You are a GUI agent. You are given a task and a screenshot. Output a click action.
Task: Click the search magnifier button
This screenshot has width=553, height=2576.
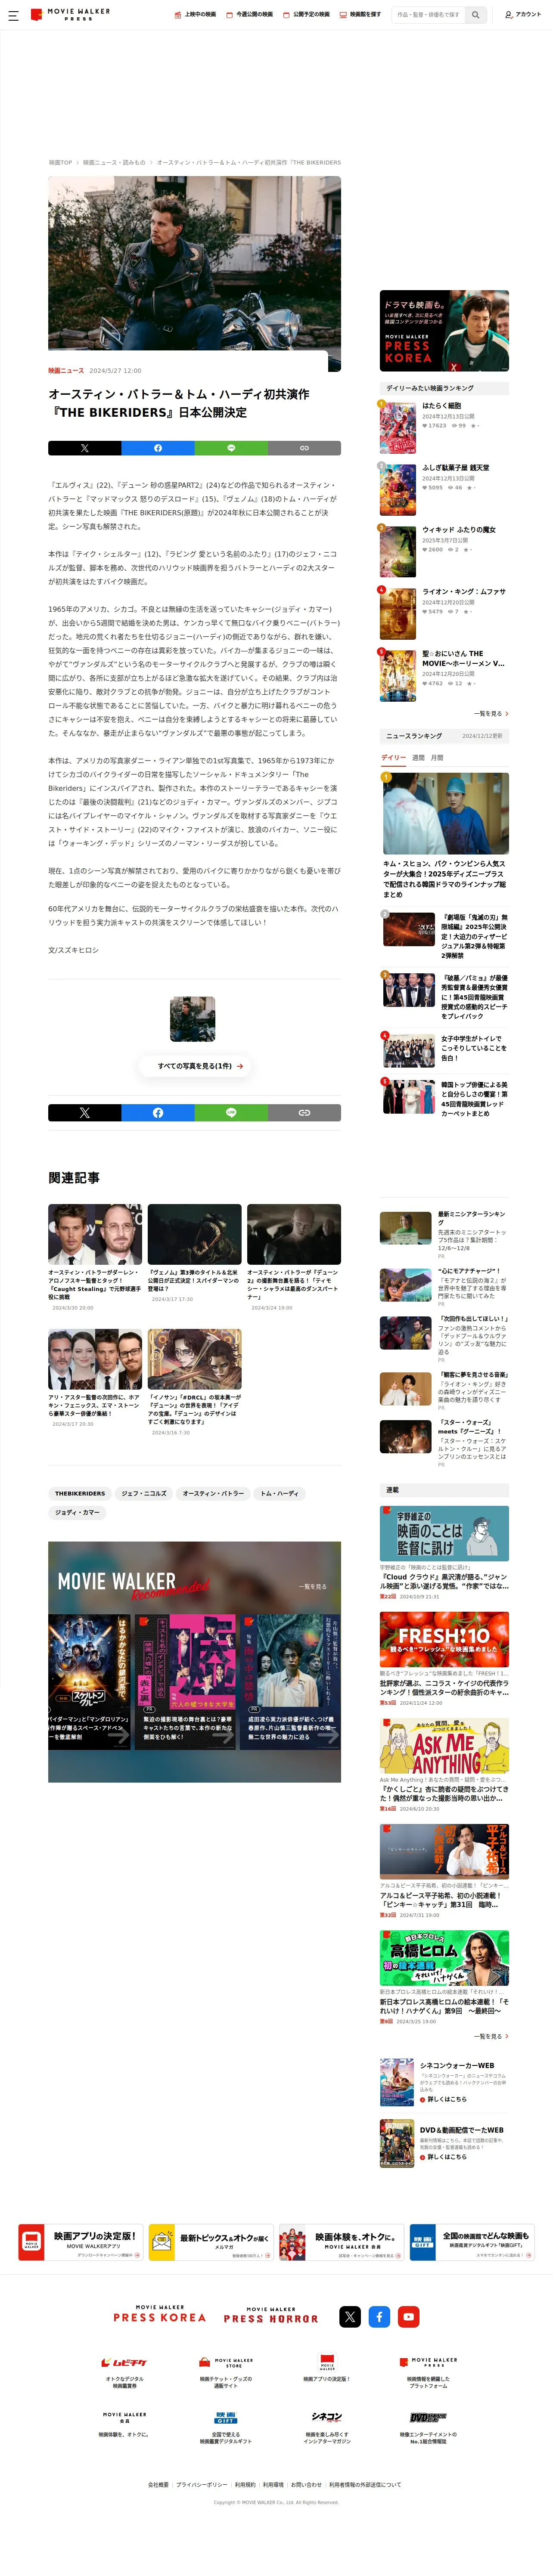pyautogui.click(x=476, y=15)
